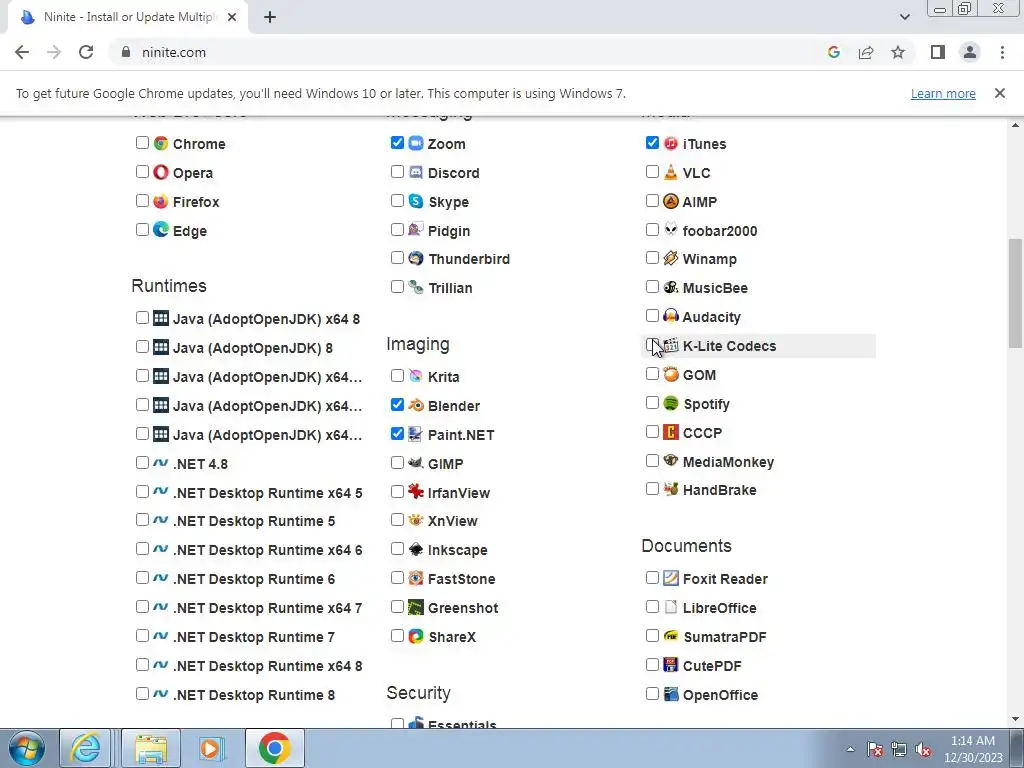Click the scrollbar down arrow
Image resolution: width=1024 pixels, height=768 pixels.
1015,719
